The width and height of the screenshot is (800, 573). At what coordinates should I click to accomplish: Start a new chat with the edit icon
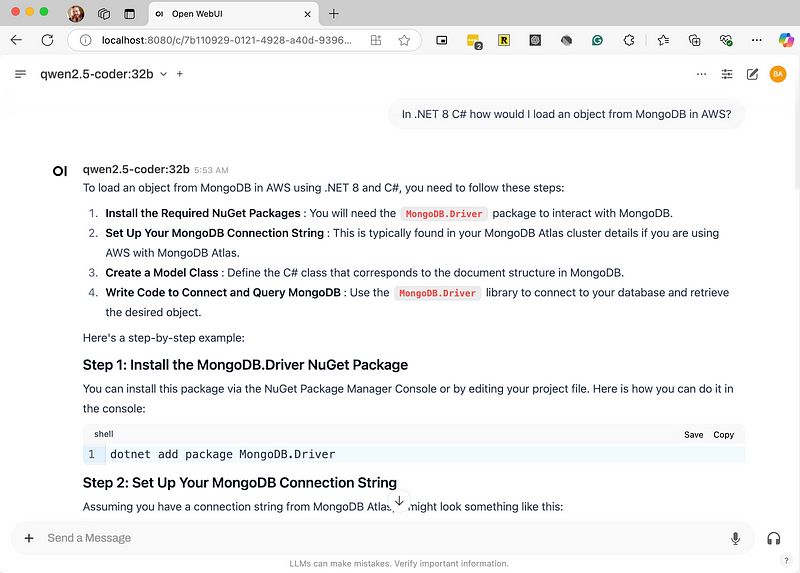tap(752, 74)
